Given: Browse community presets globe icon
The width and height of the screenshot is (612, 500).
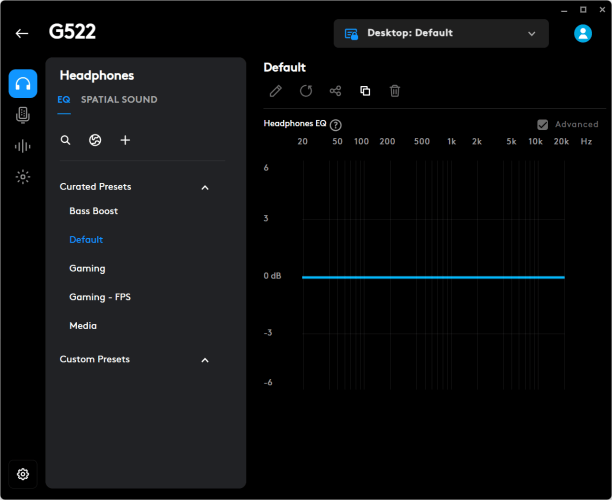Looking at the screenshot, I should pyautogui.click(x=95, y=140).
